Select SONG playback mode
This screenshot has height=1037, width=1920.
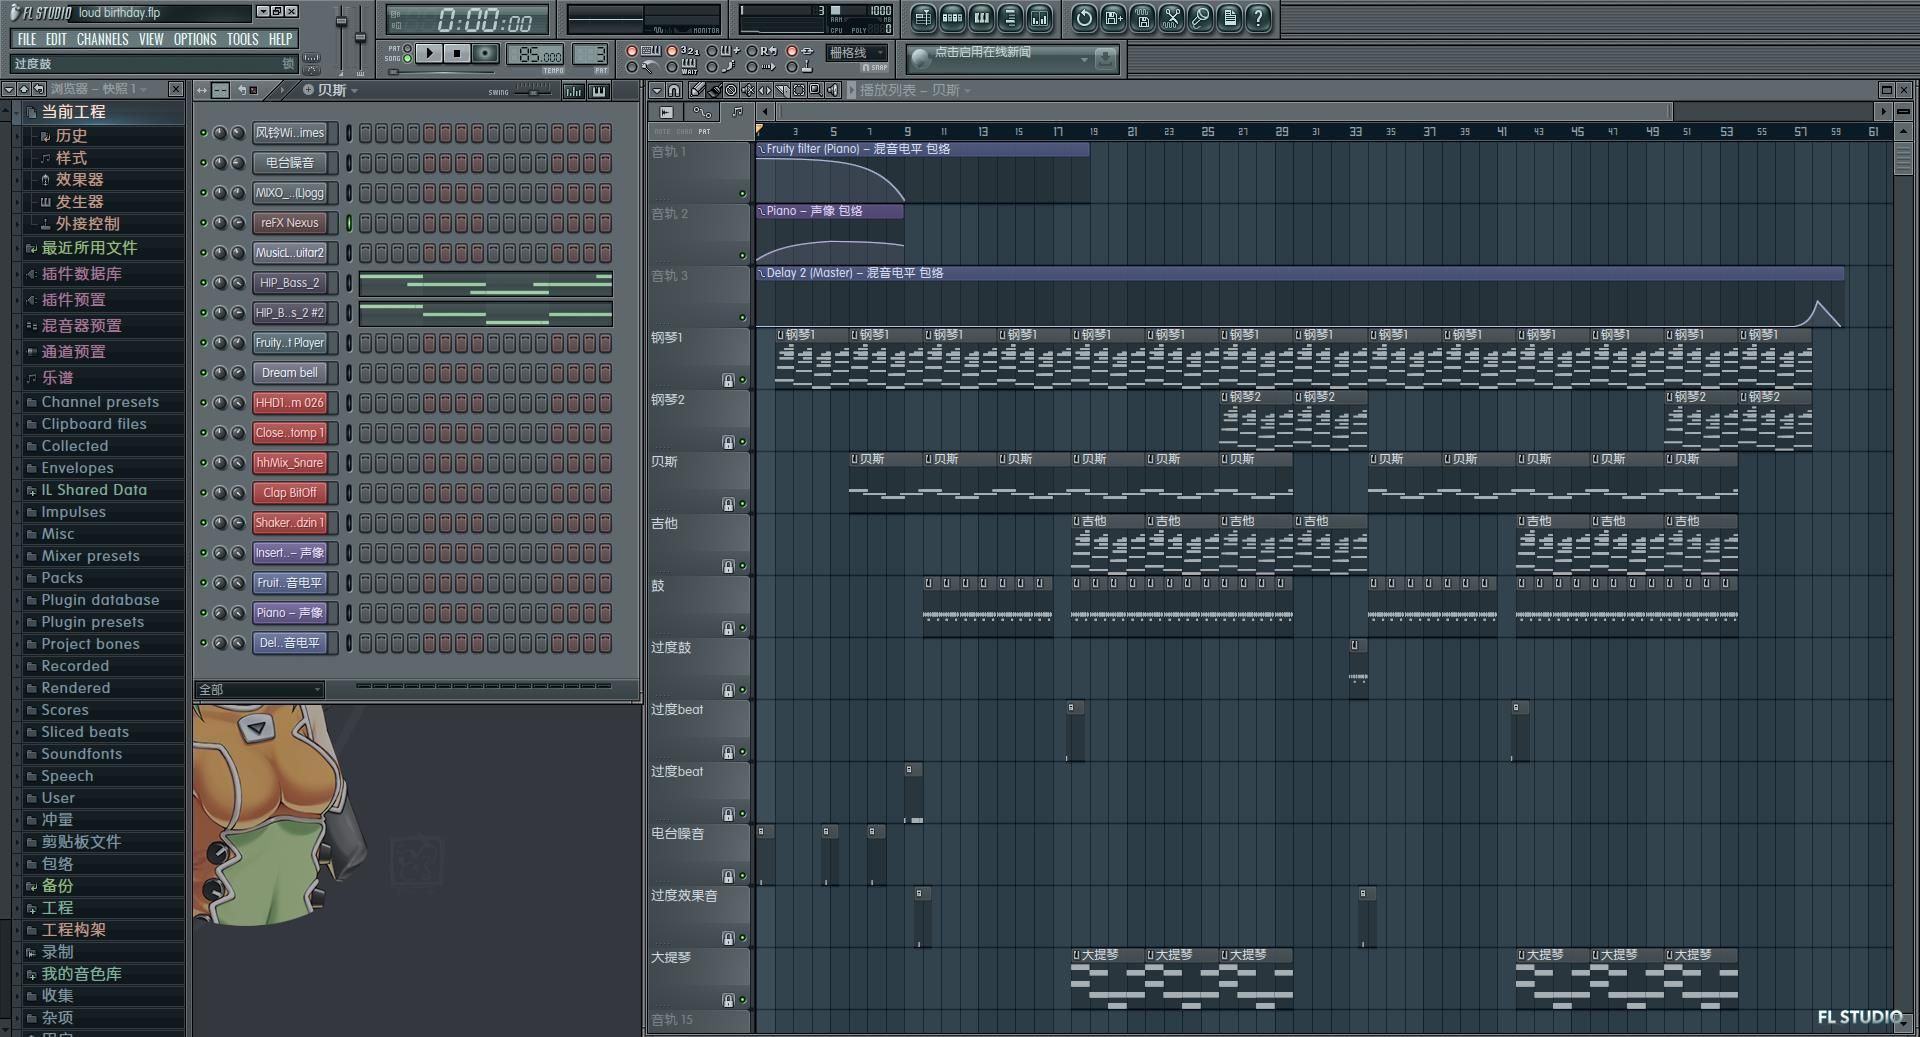tap(407, 58)
